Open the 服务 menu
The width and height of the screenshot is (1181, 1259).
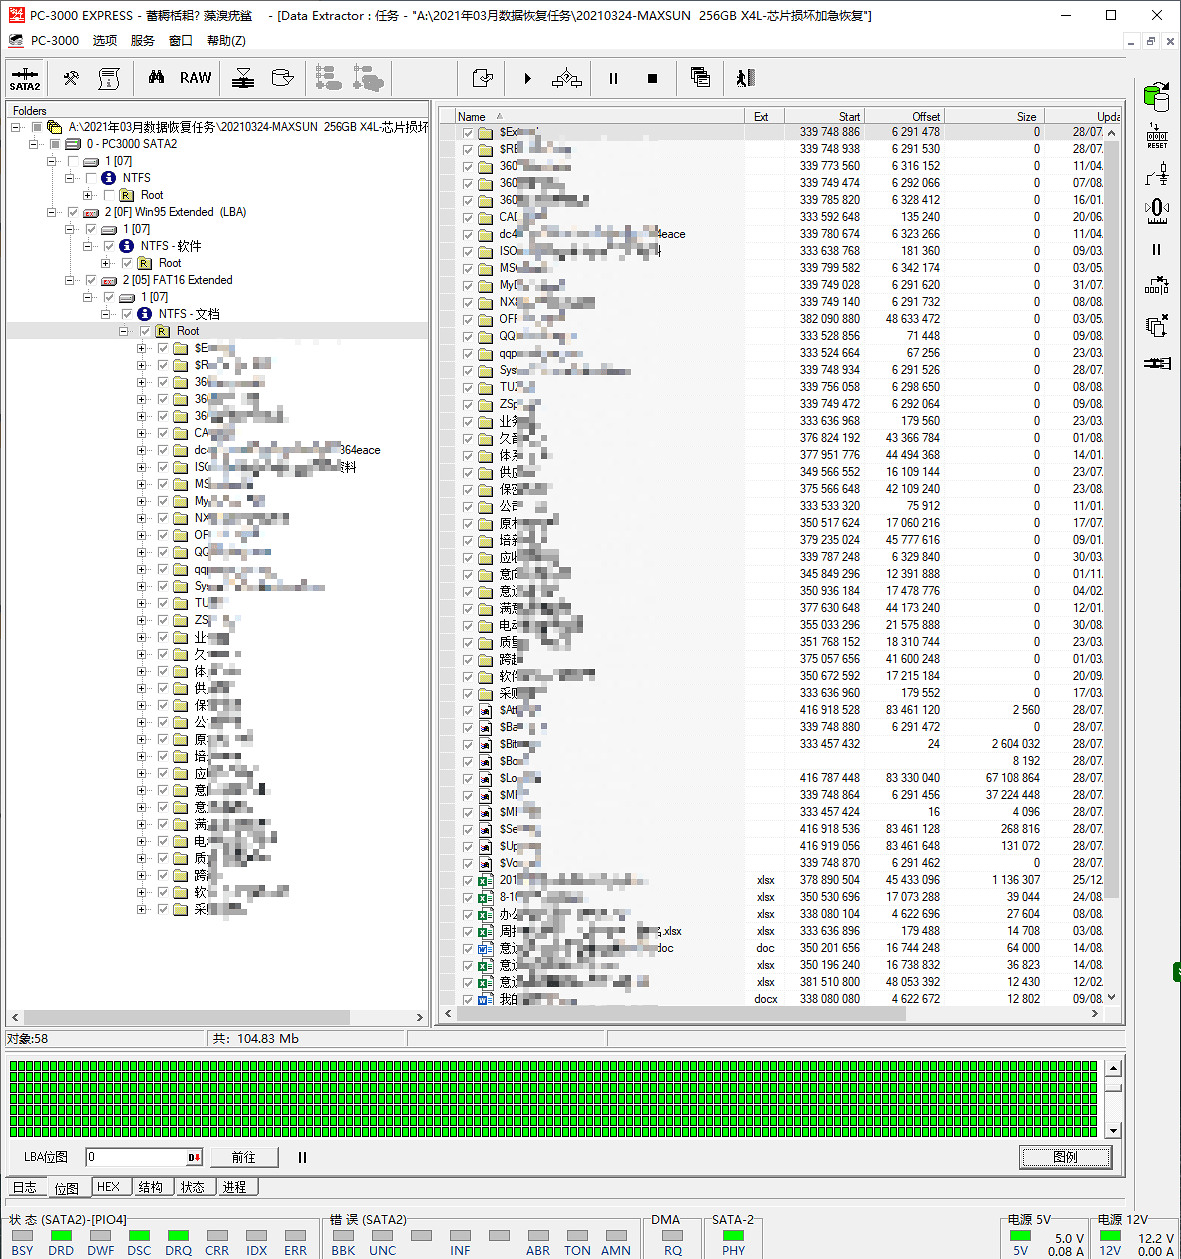pyautogui.click(x=143, y=41)
